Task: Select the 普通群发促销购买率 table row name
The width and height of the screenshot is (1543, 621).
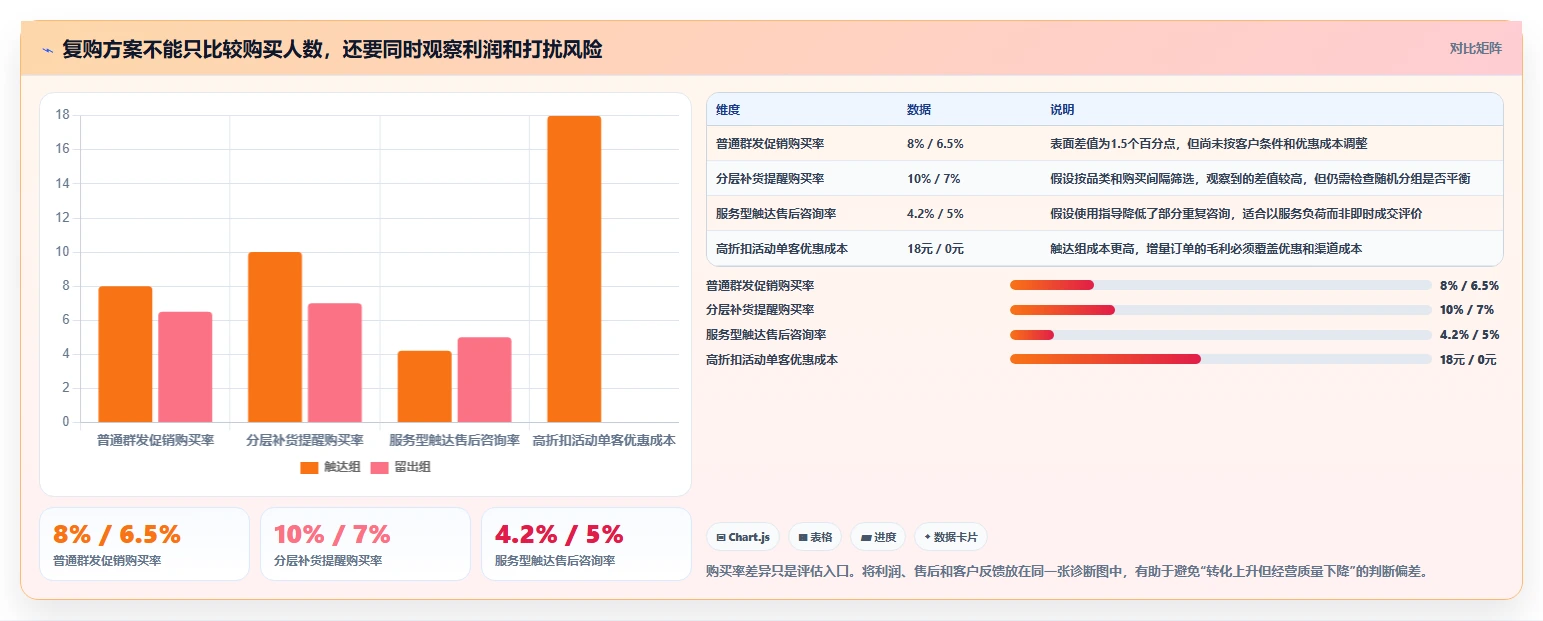Action: (x=770, y=143)
